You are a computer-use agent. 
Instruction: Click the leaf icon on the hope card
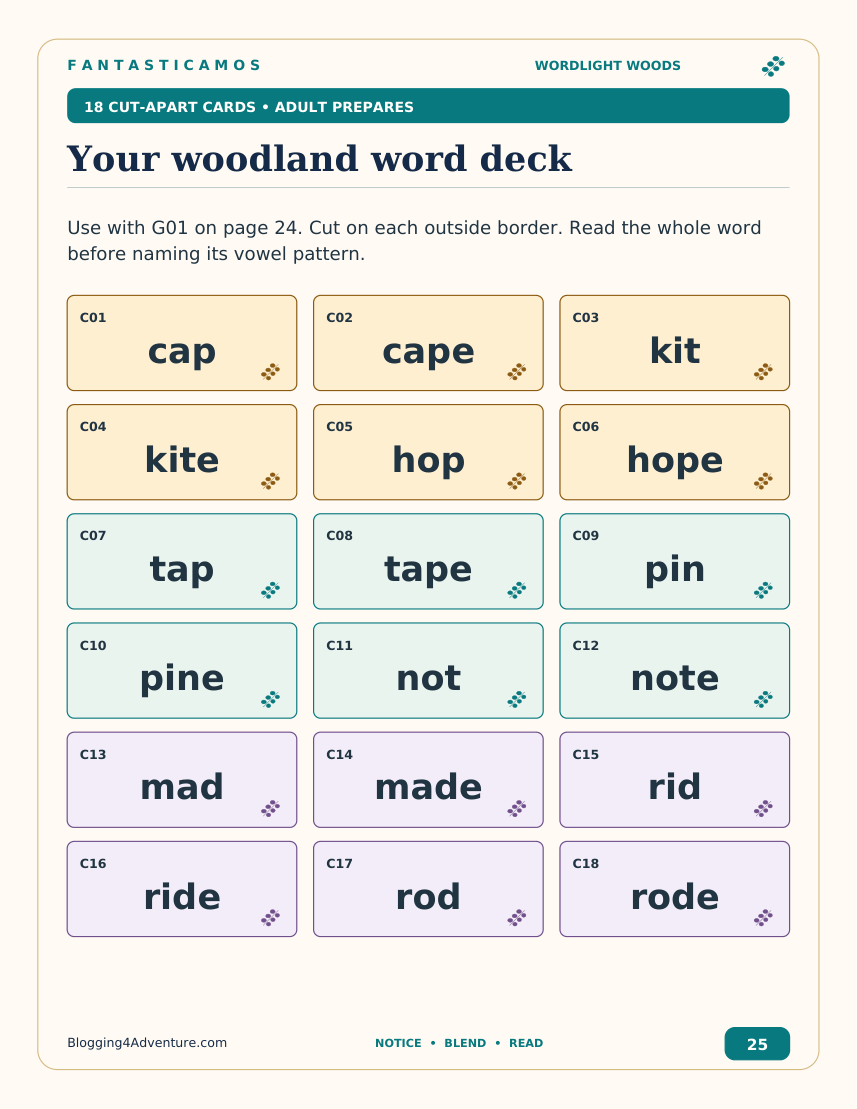pos(764,481)
